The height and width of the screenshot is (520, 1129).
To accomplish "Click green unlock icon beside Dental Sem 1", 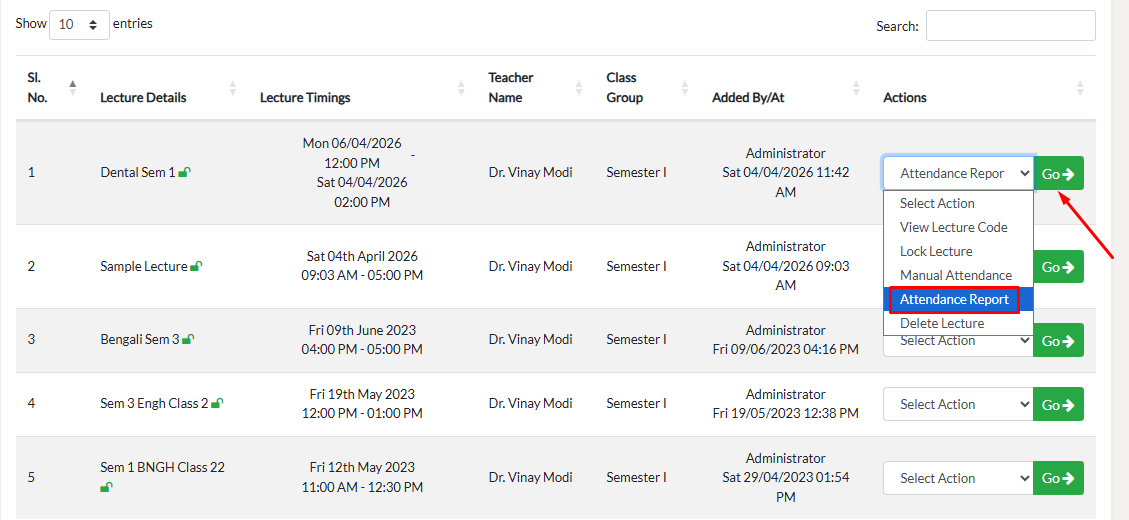I will click(185, 172).
